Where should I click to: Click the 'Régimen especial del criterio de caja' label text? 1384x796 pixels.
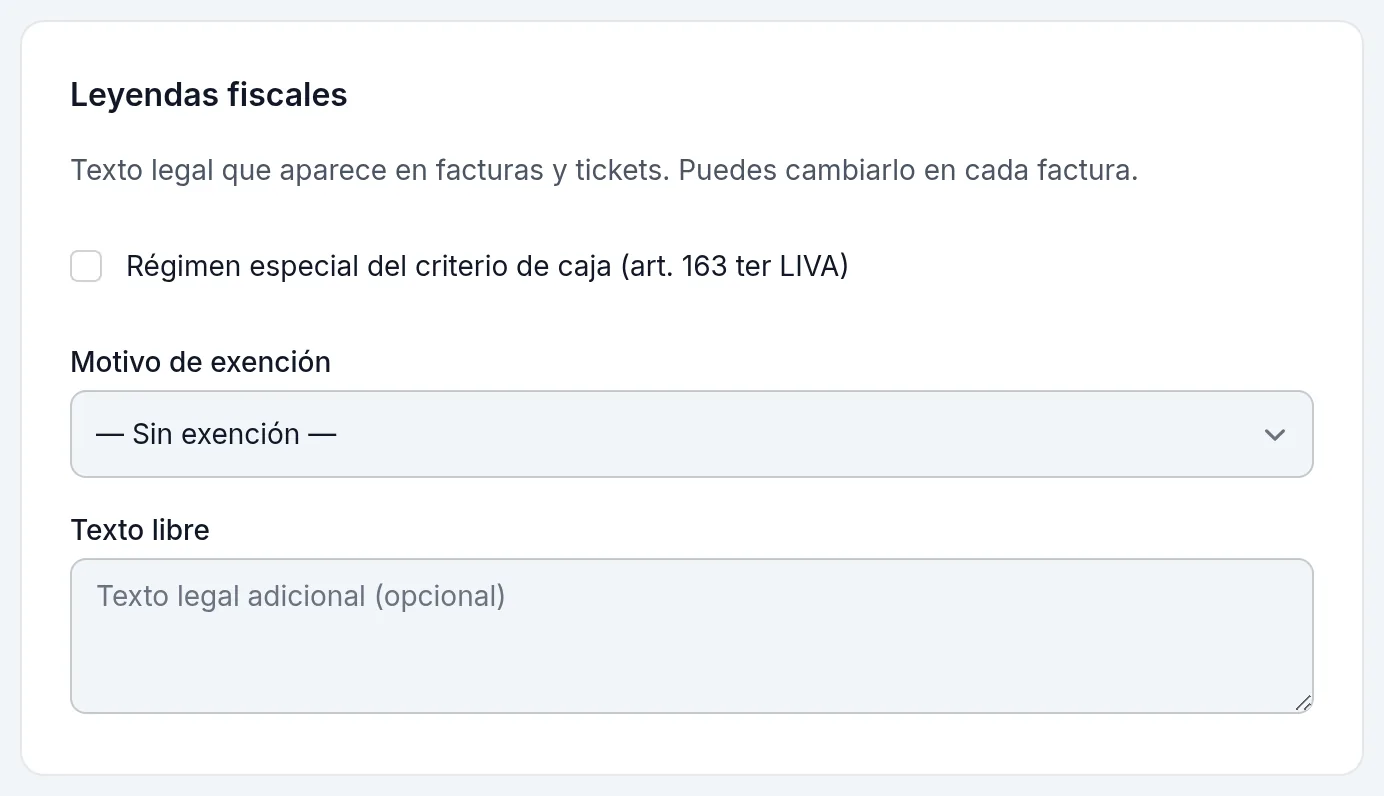368,267
